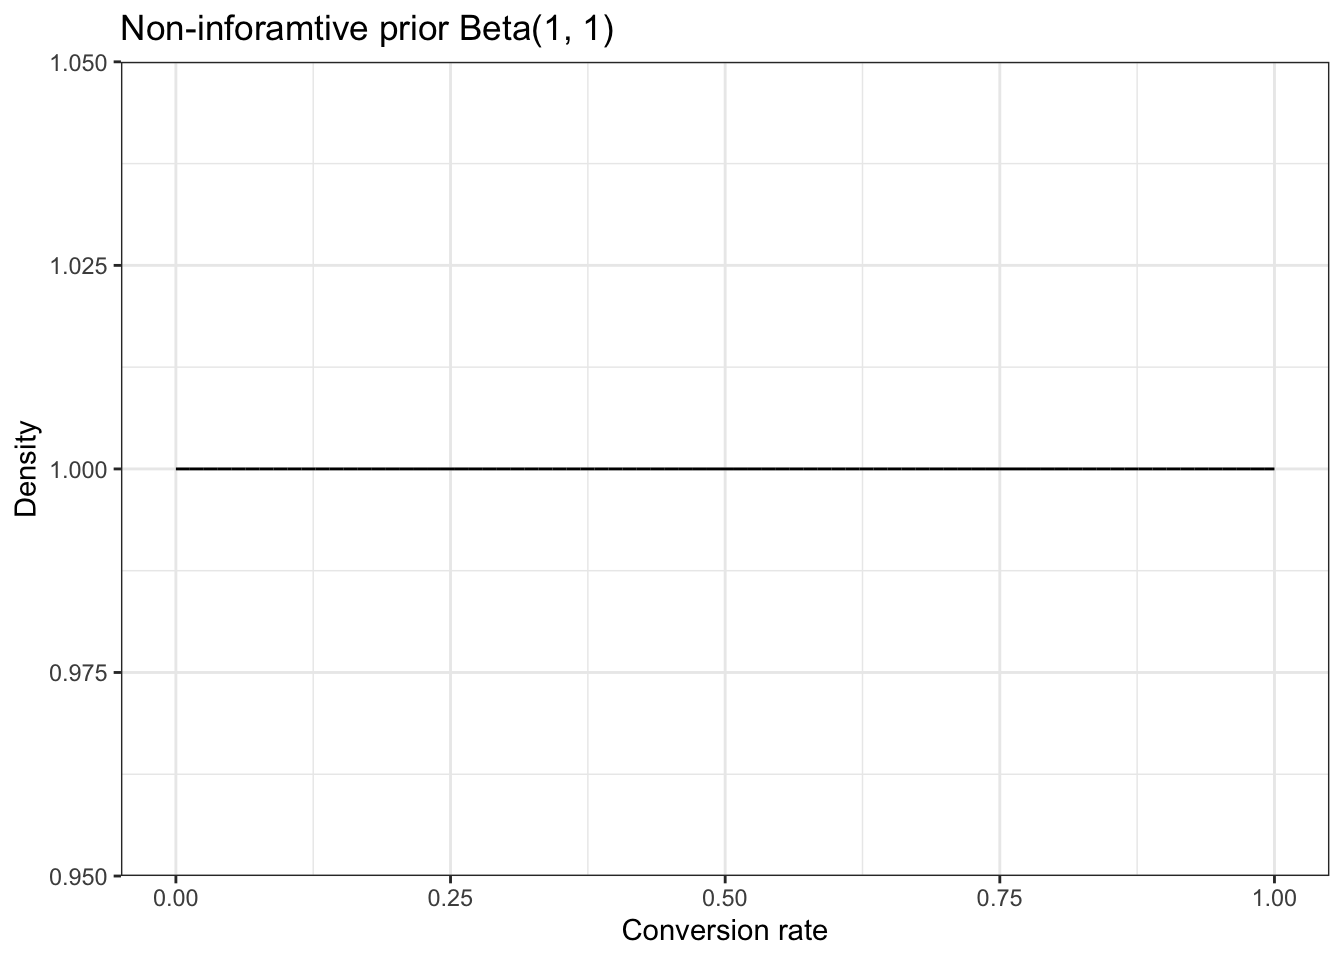Click the 'Density' y-axis label
The image size is (1344, 960).
point(27,469)
